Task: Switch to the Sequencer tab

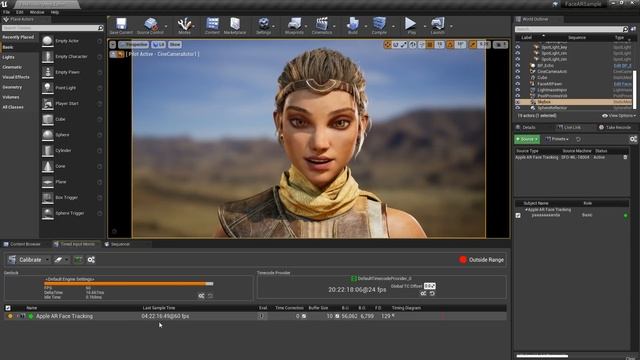Action: tap(117, 244)
